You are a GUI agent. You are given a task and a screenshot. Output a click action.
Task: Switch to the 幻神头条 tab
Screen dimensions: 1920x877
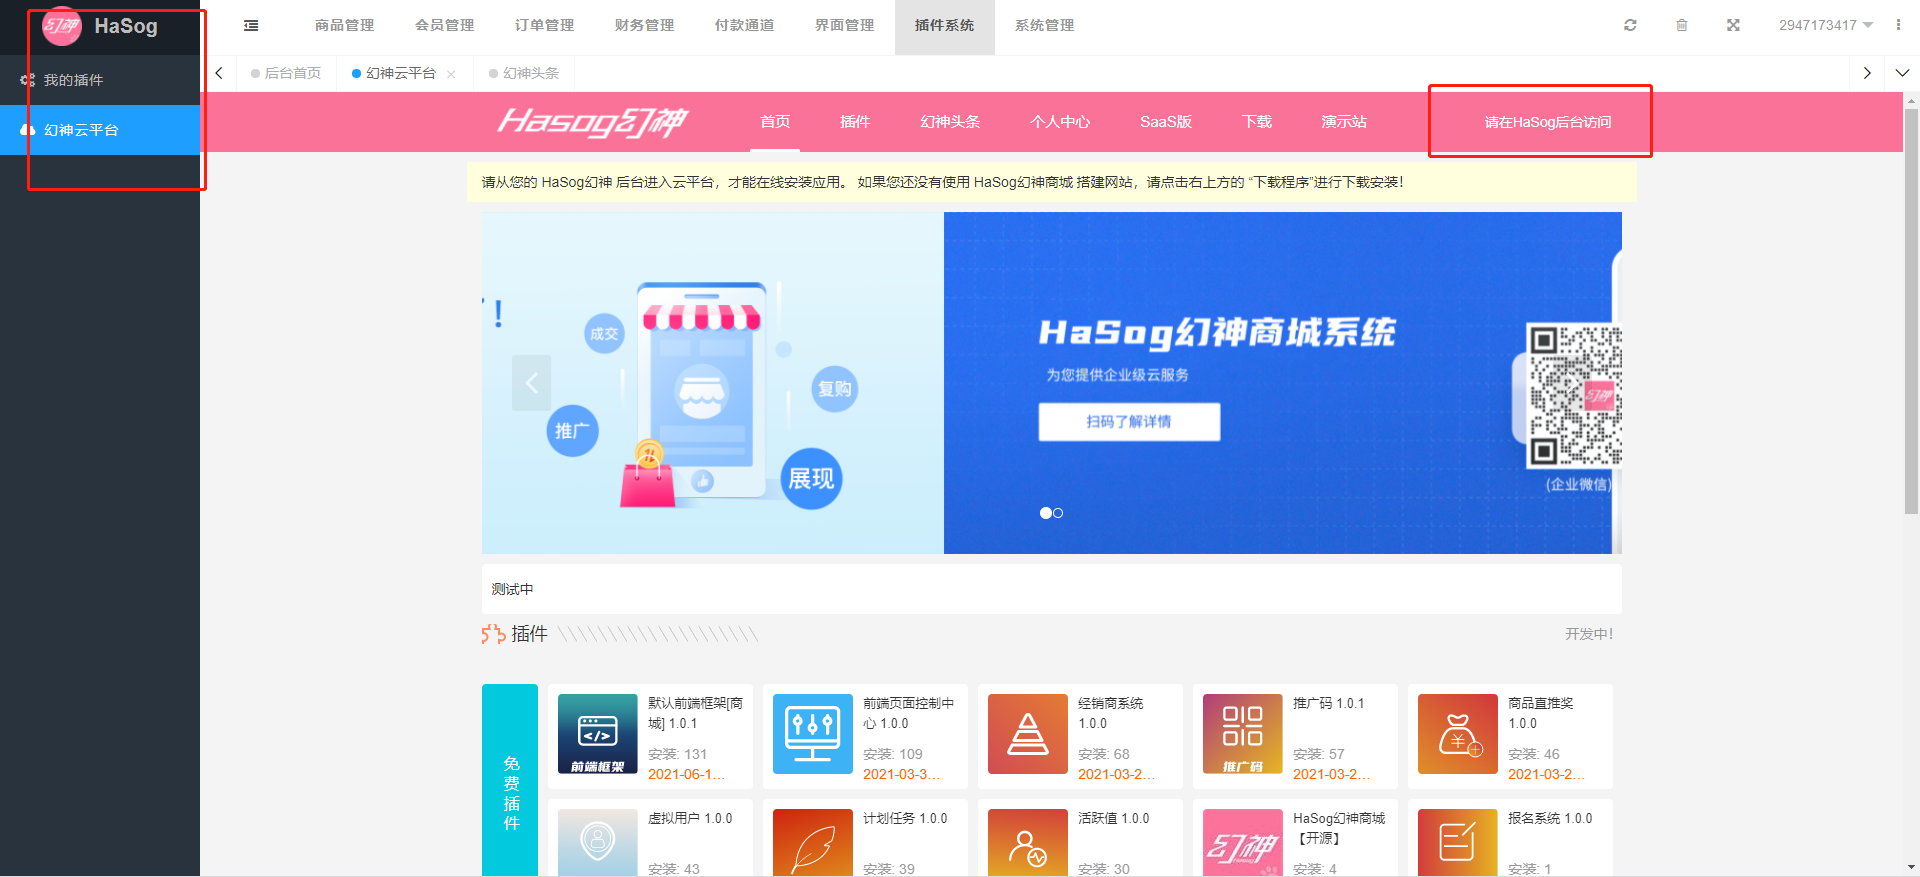click(524, 73)
